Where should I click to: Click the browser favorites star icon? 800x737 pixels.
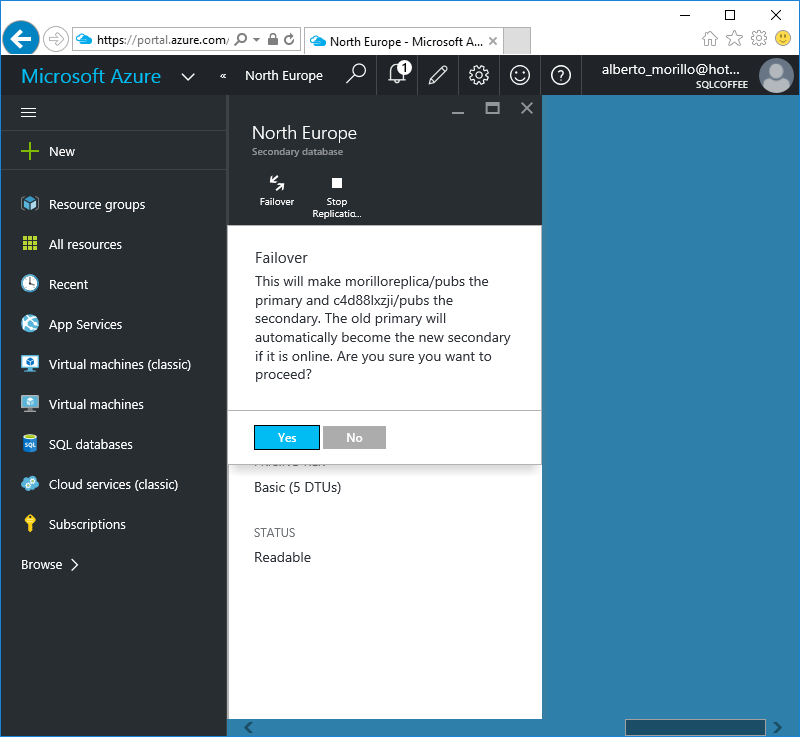734,38
